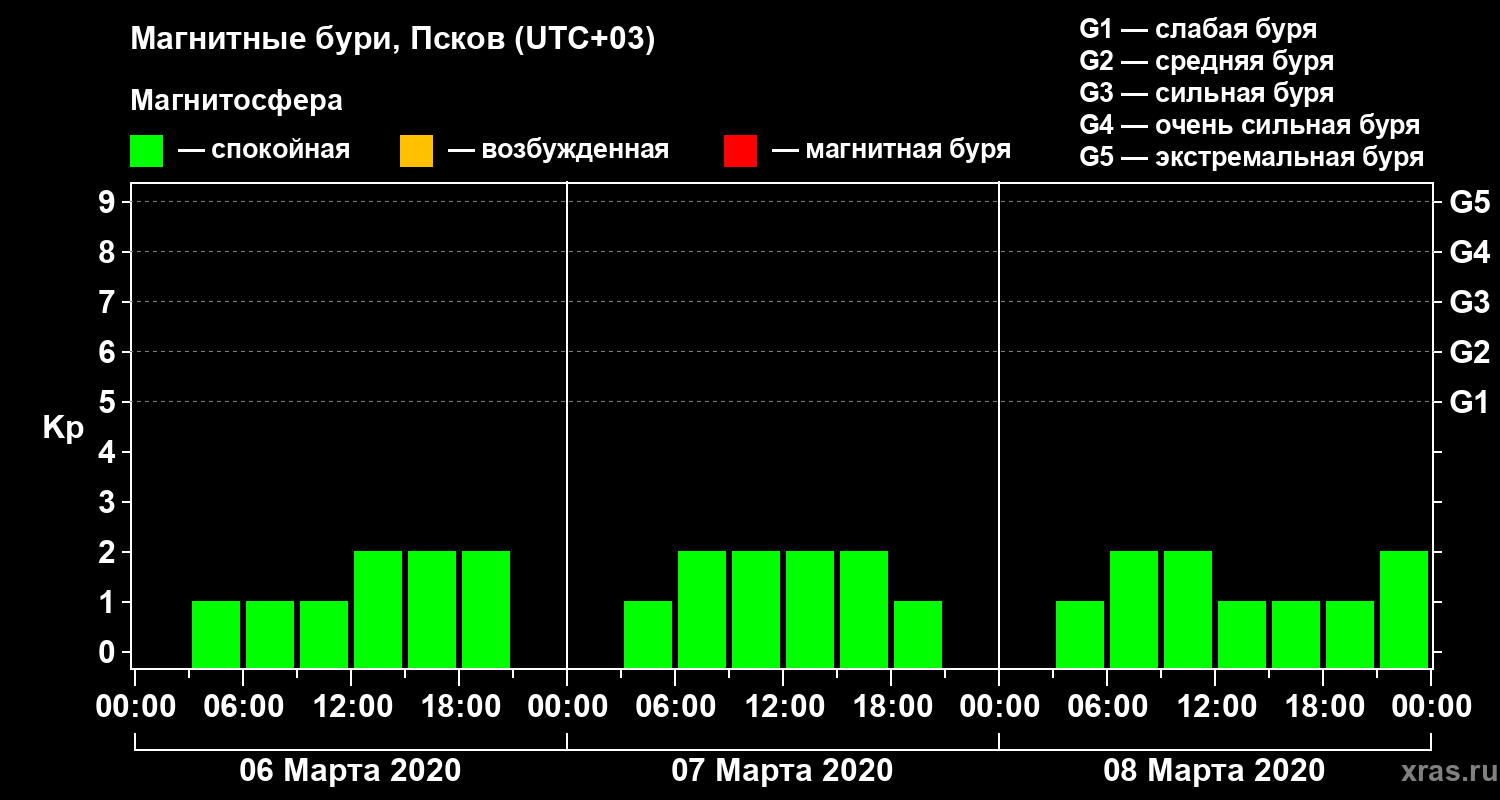Click the 15:00–18:00 bar on 08 Марта
Image resolution: width=1500 pixels, height=800 pixels.
[1296, 634]
